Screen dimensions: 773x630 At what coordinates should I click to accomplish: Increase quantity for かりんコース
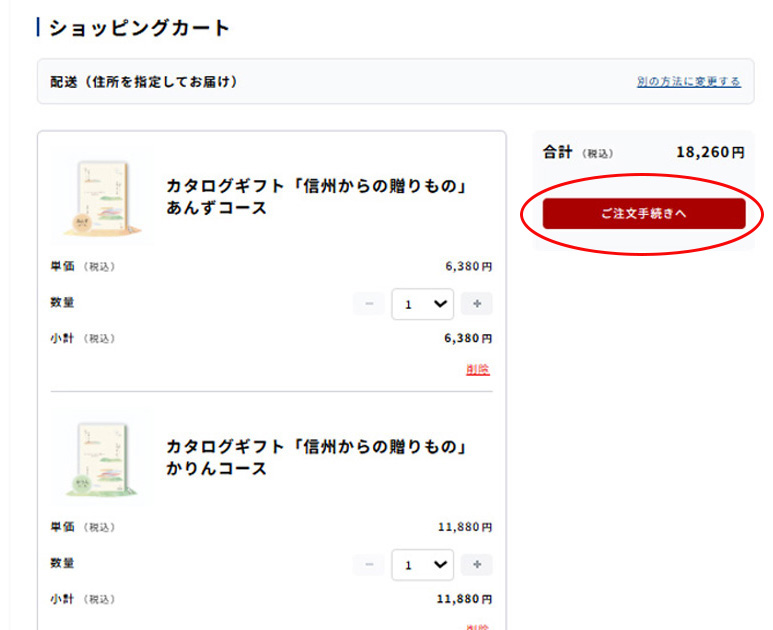coord(477,564)
